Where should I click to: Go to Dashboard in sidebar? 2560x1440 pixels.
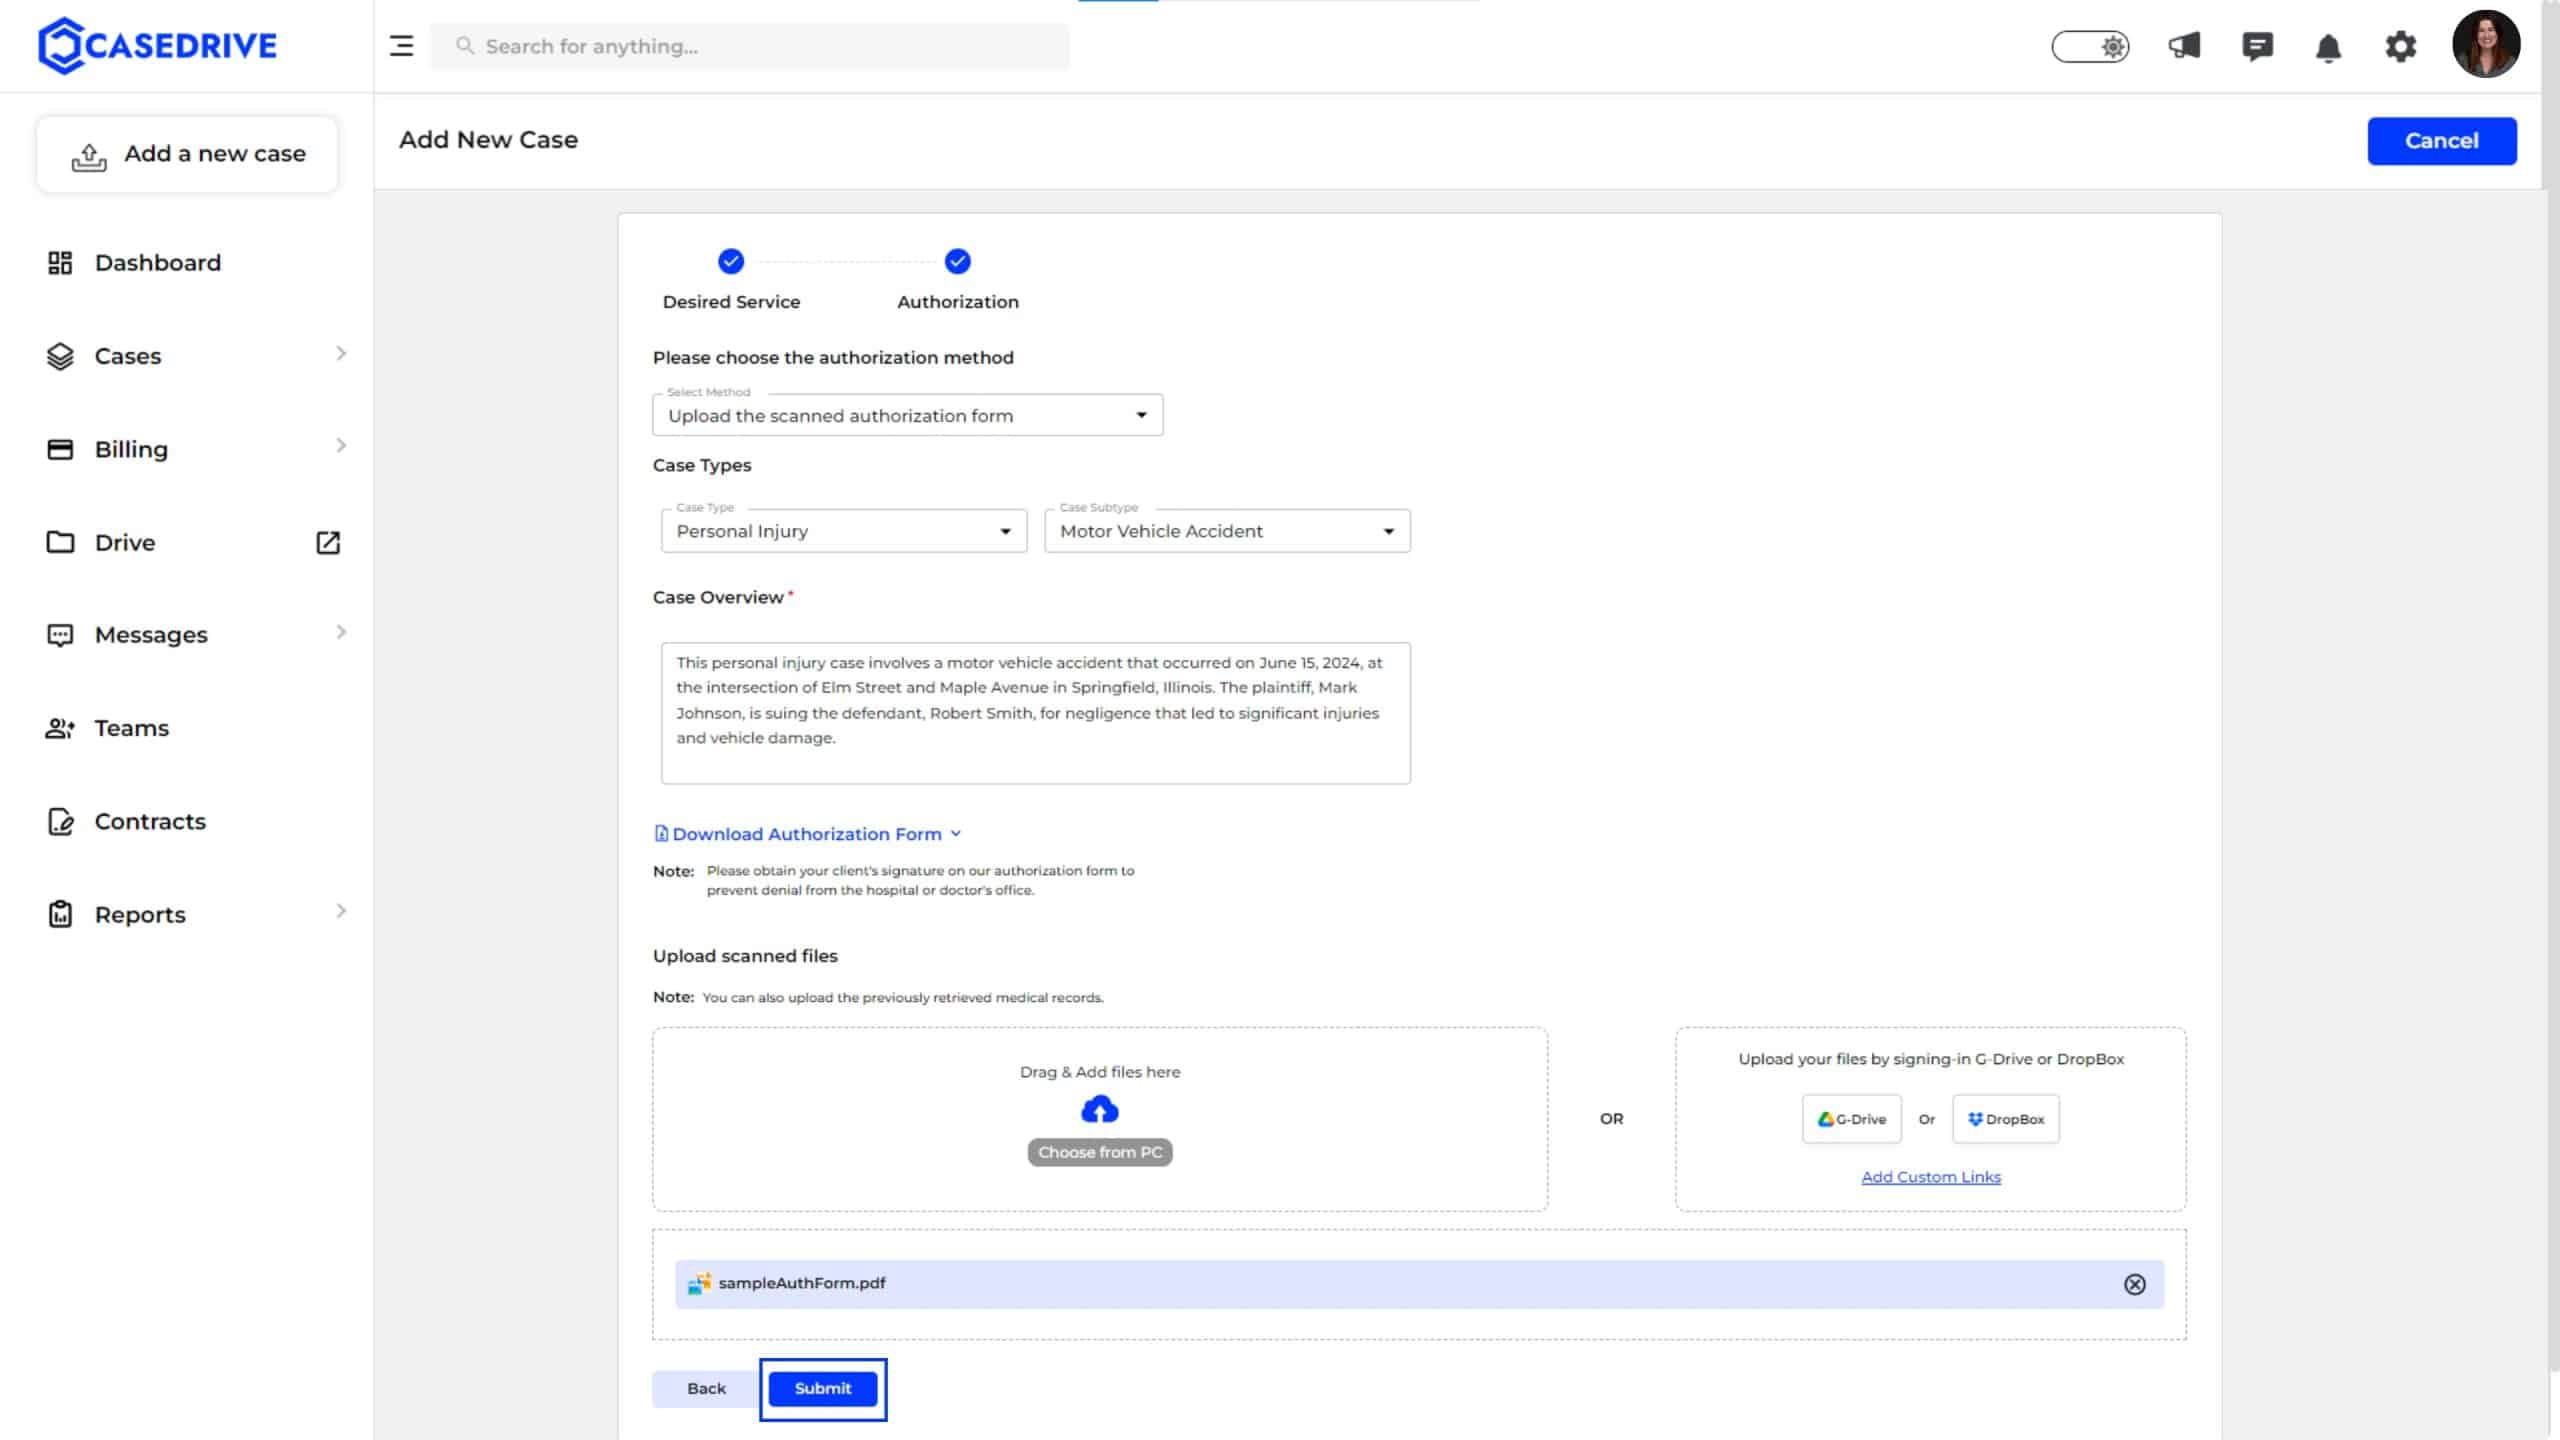[x=157, y=263]
